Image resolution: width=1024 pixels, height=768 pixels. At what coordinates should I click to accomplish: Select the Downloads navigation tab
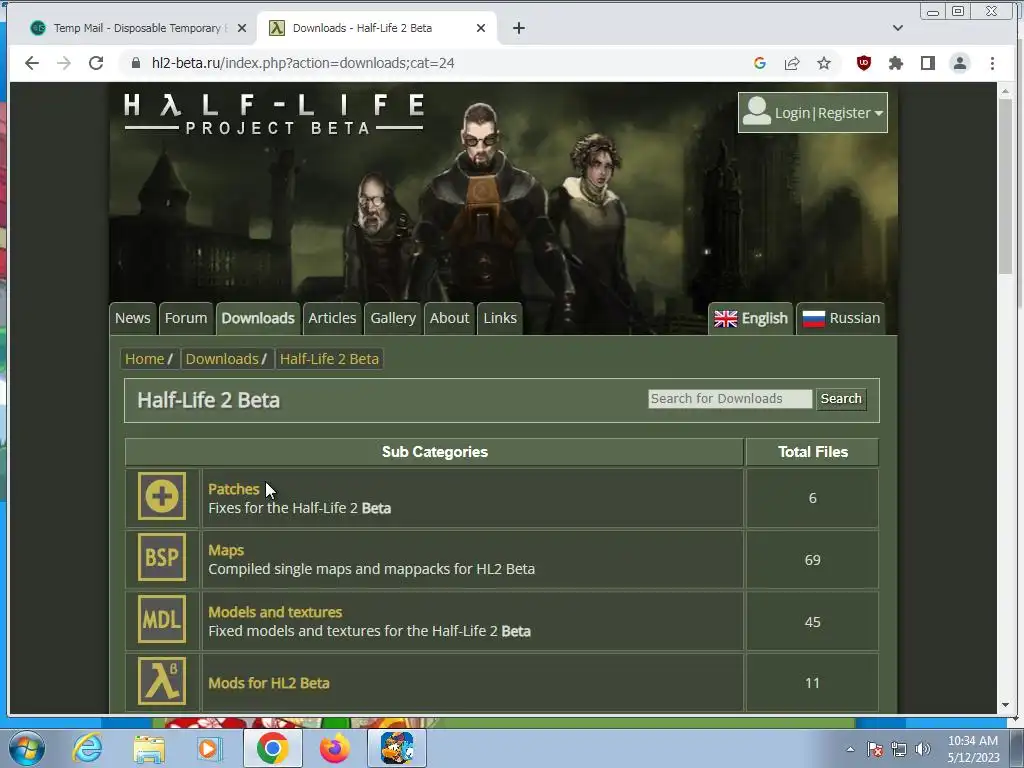(x=258, y=318)
